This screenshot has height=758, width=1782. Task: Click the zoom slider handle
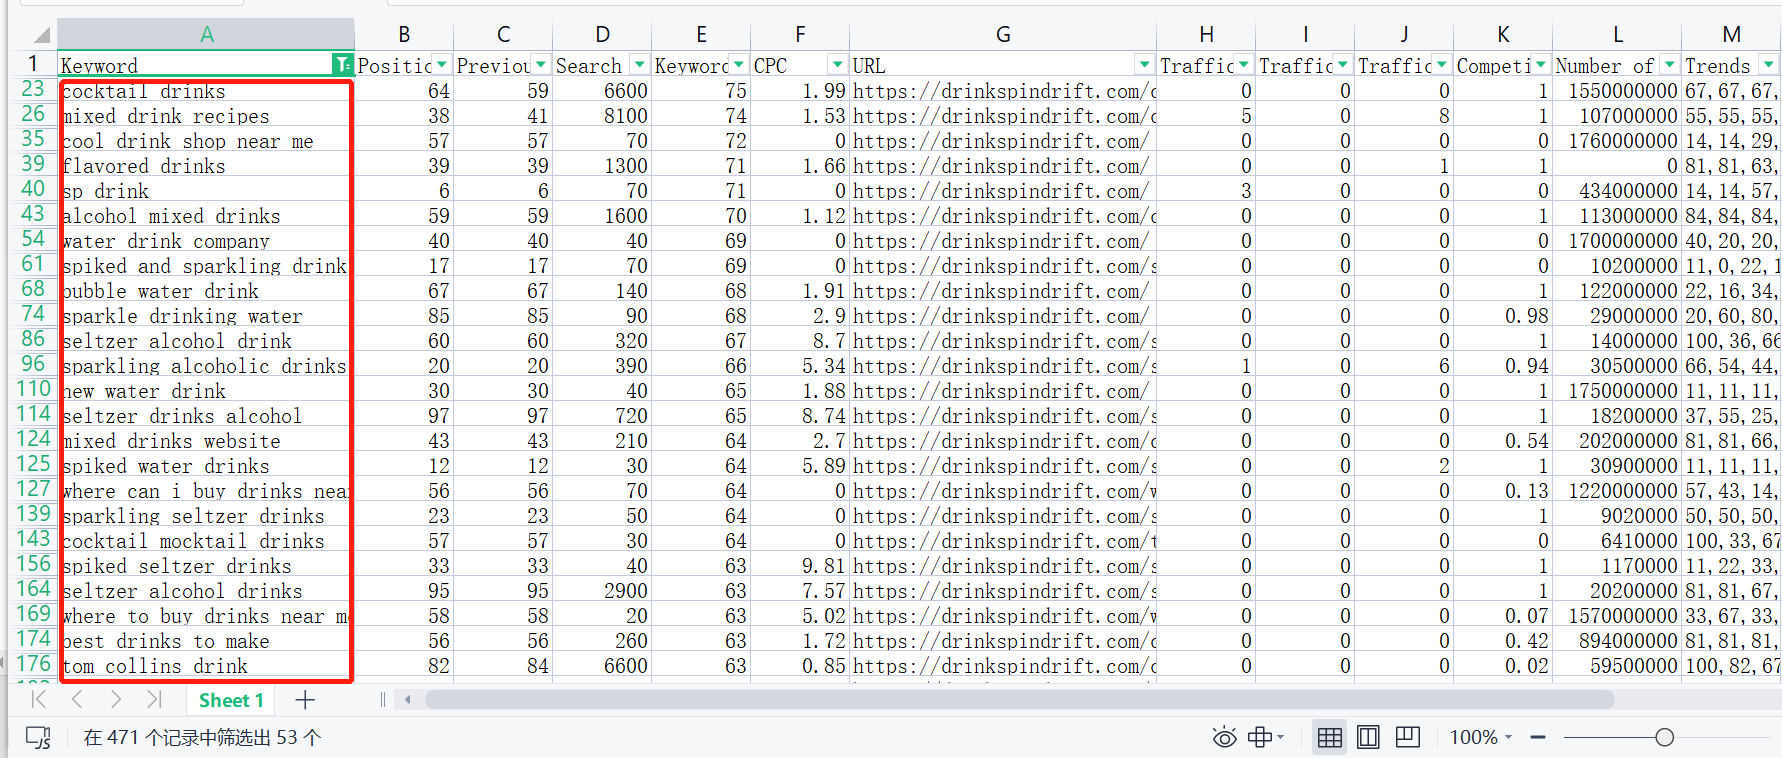point(1664,738)
